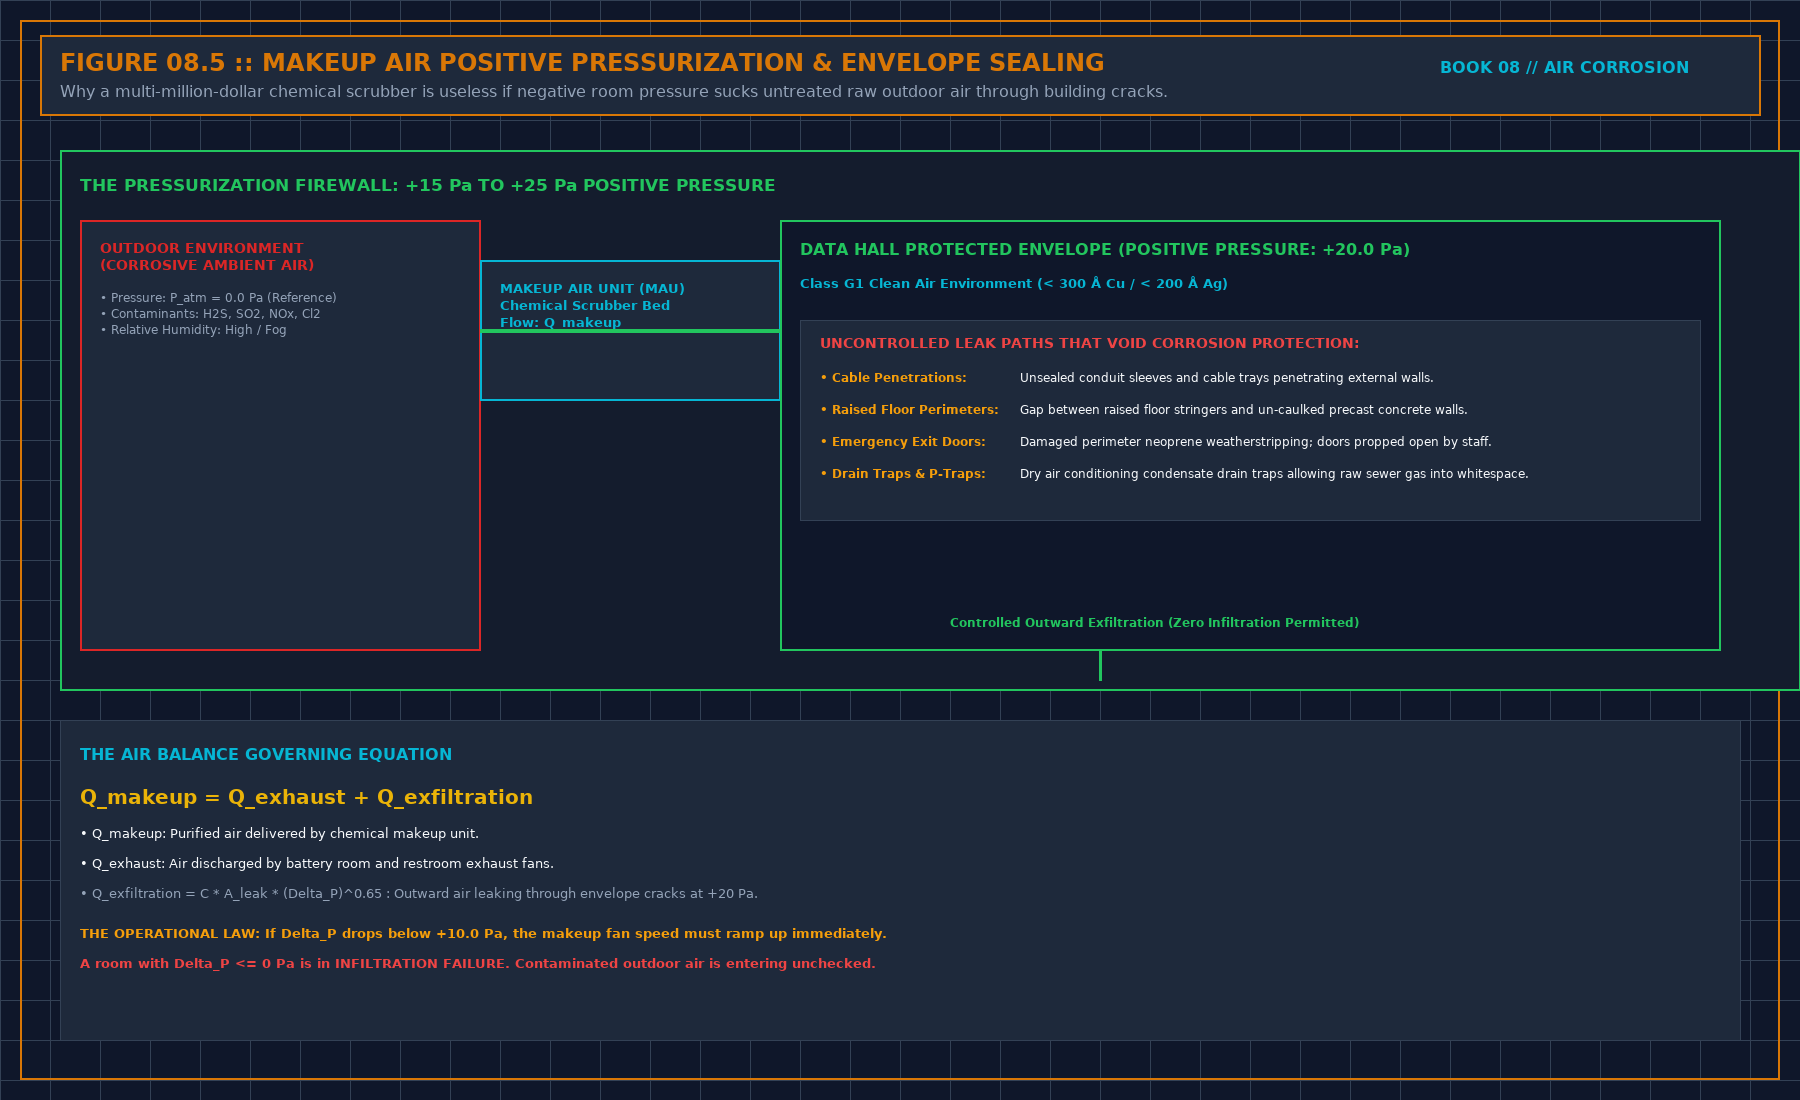Click the Q_exhaust battery room definition
1800x1100 pixels.
317,864
